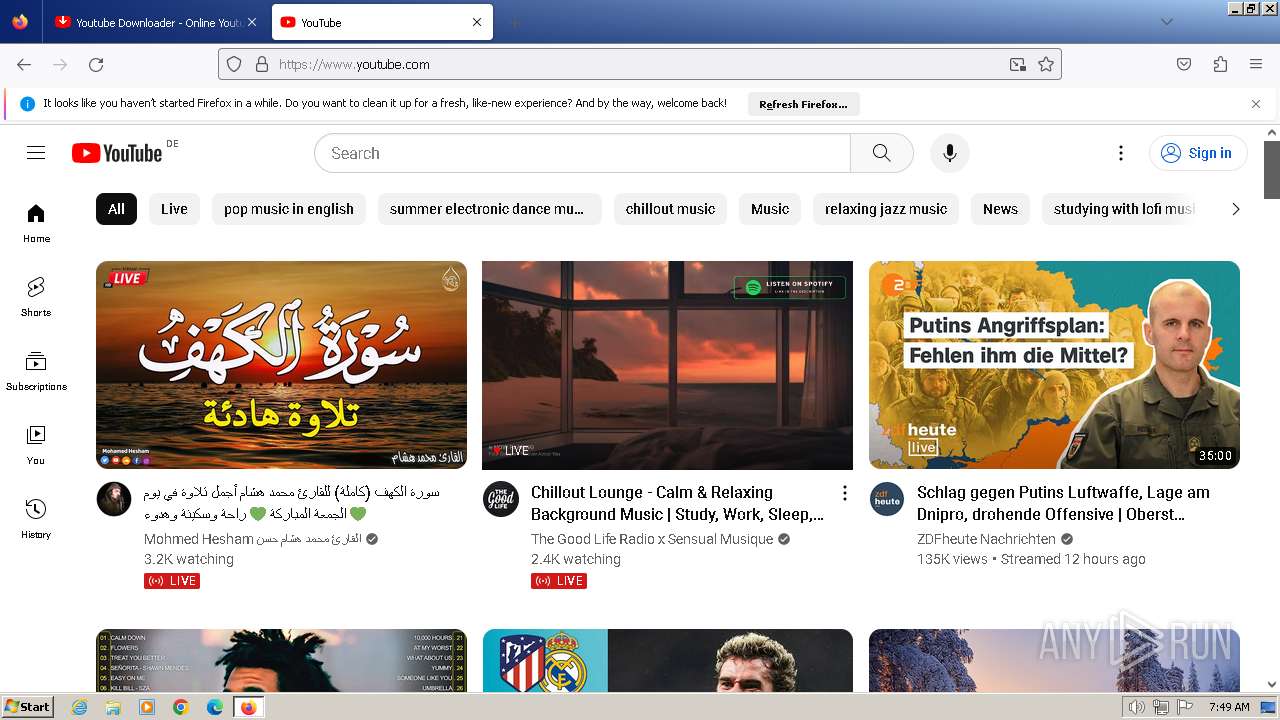This screenshot has width=1280, height=720.
Task: Reload the page in Firefox
Action: tap(96, 64)
